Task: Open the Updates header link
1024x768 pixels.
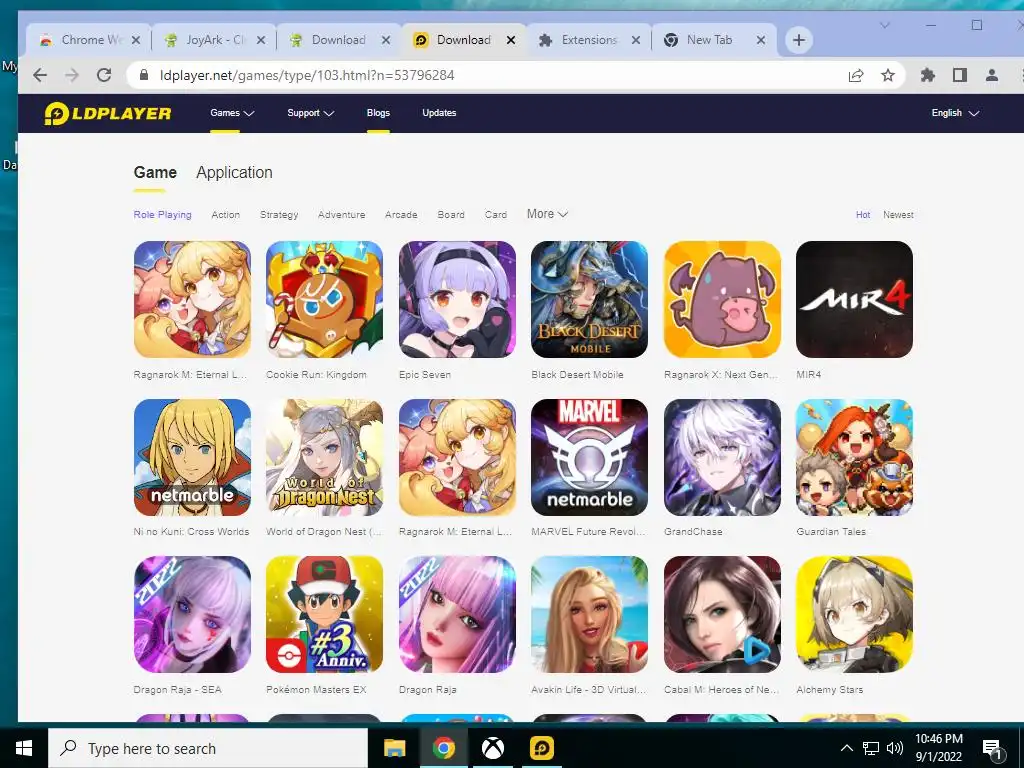Action: click(439, 113)
